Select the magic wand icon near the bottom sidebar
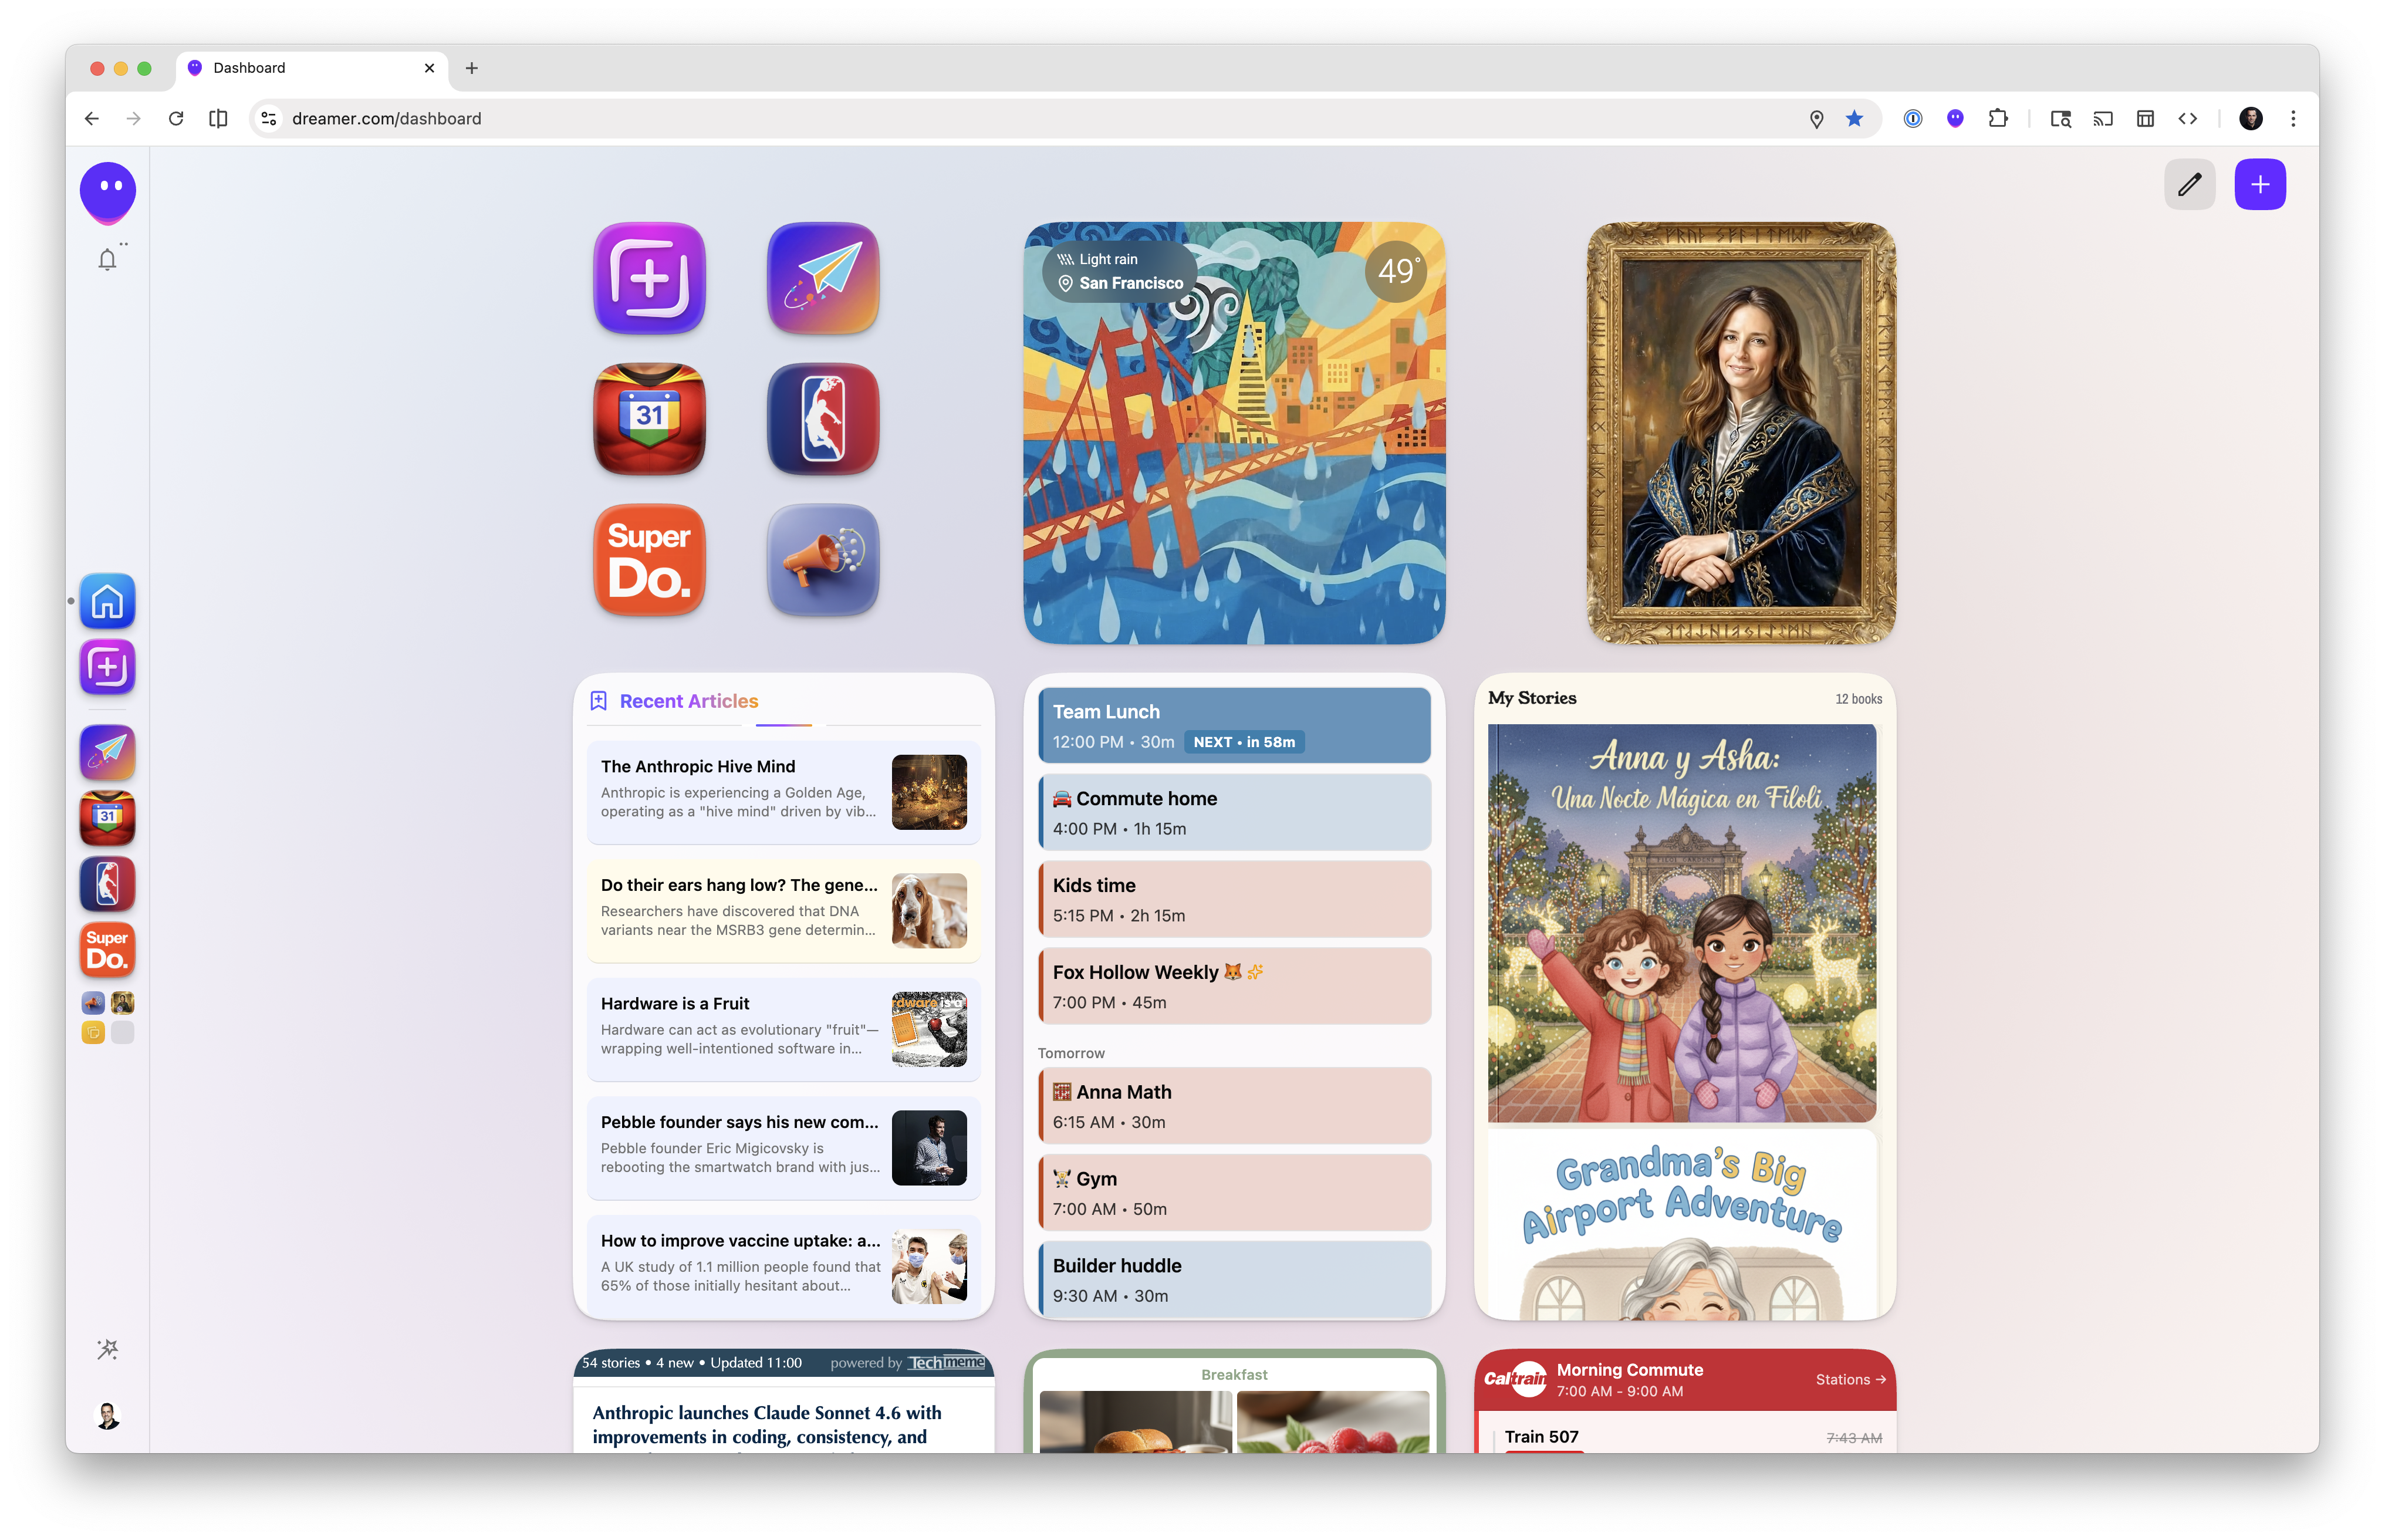Viewport: 2385px width, 1540px height. [x=107, y=1349]
